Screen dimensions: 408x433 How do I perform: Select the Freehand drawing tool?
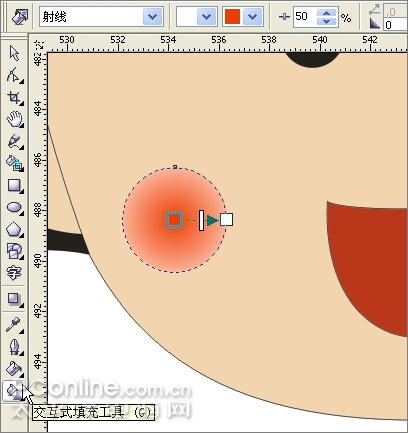14,141
